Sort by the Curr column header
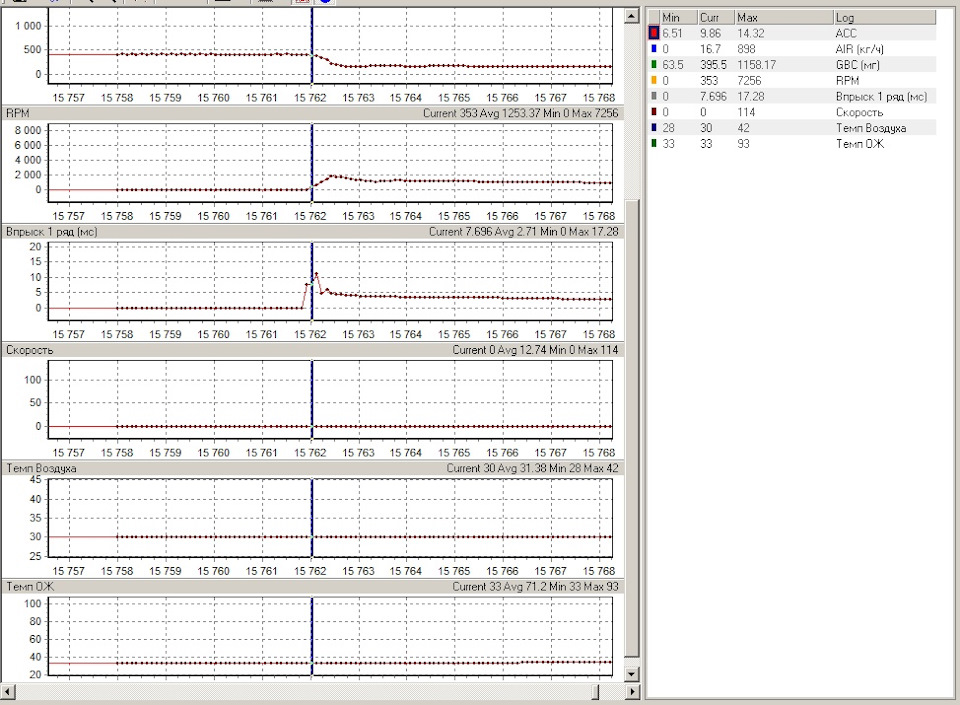The width and height of the screenshot is (960, 705). (x=714, y=17)
